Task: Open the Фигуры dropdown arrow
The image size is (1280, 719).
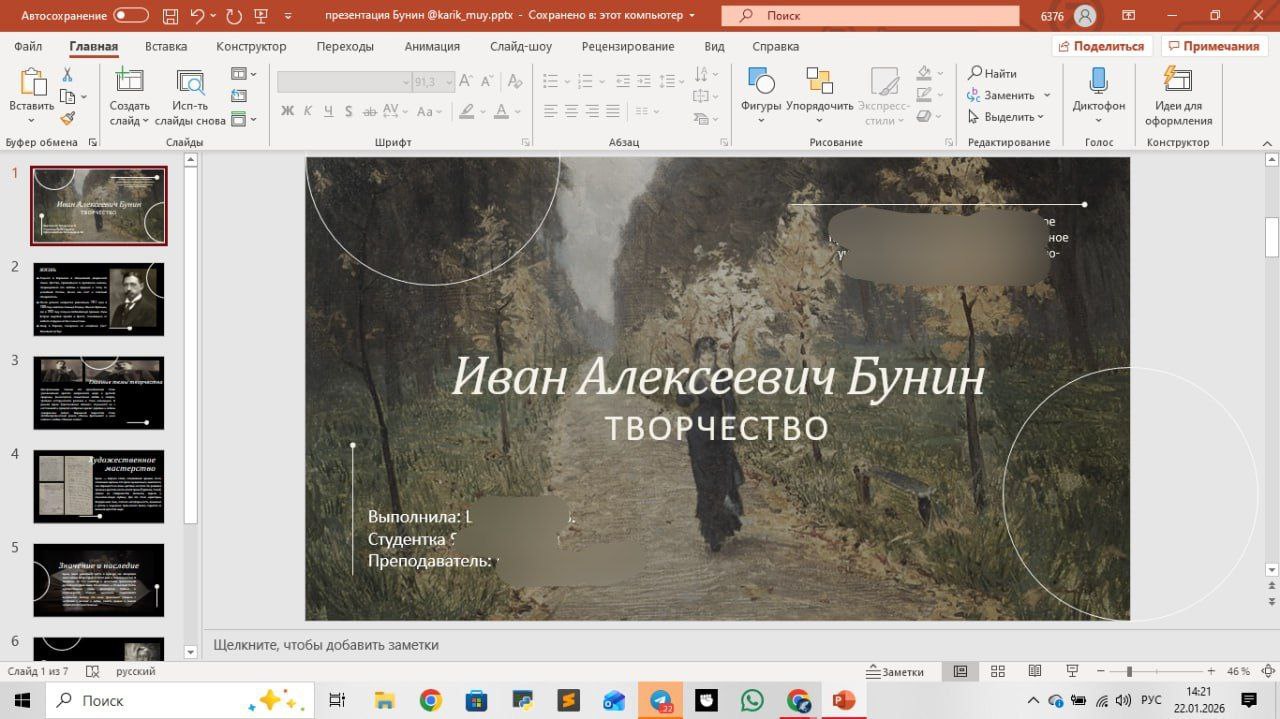Action: (x=761, y=121)
